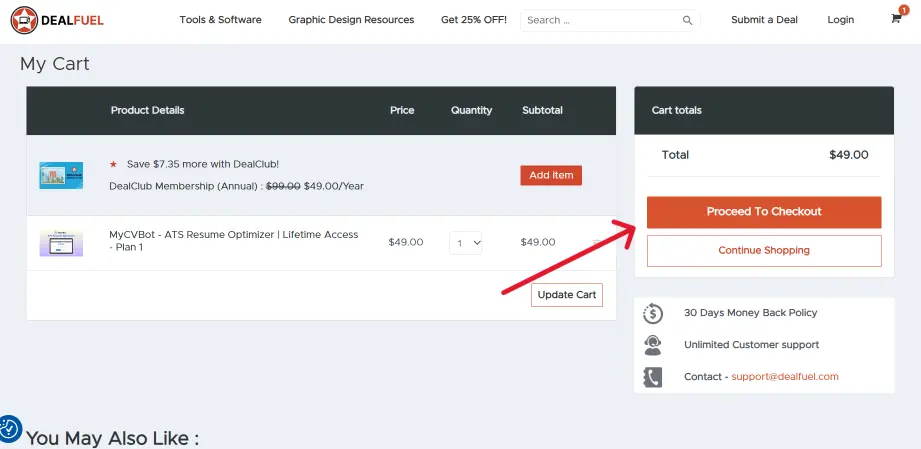Click Update Cart button
The height and width of the screenshot is (449, 921).
point(567,295)
